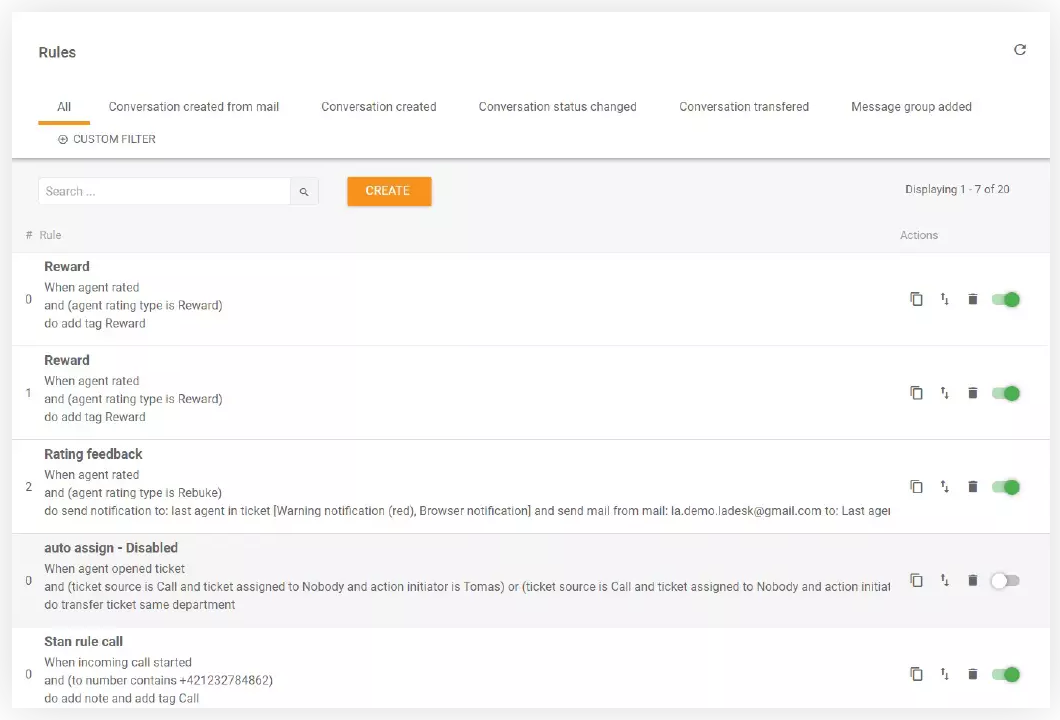The width and height of the screenshot is (1060, 720).
Task: Select the All tab
Action: [64, 107]
